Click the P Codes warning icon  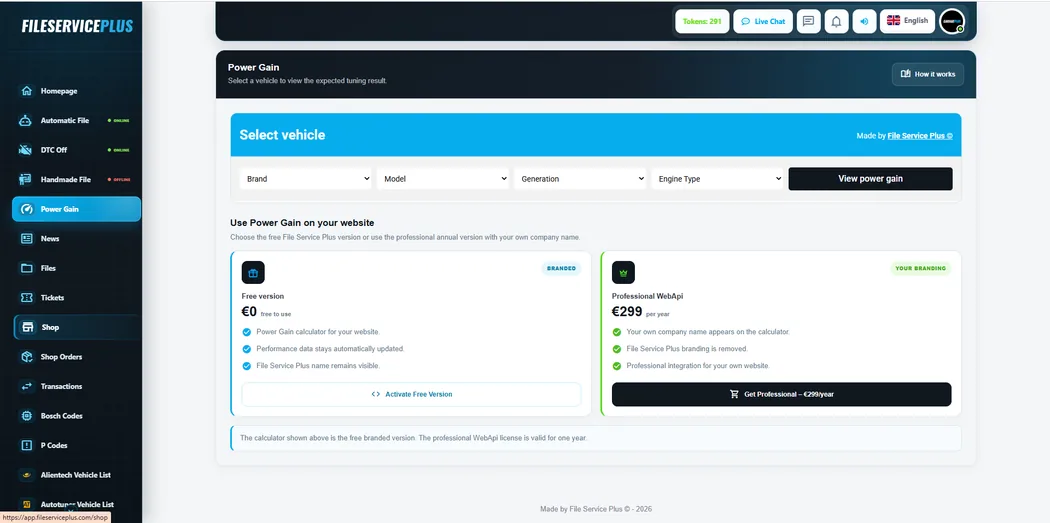26,445
